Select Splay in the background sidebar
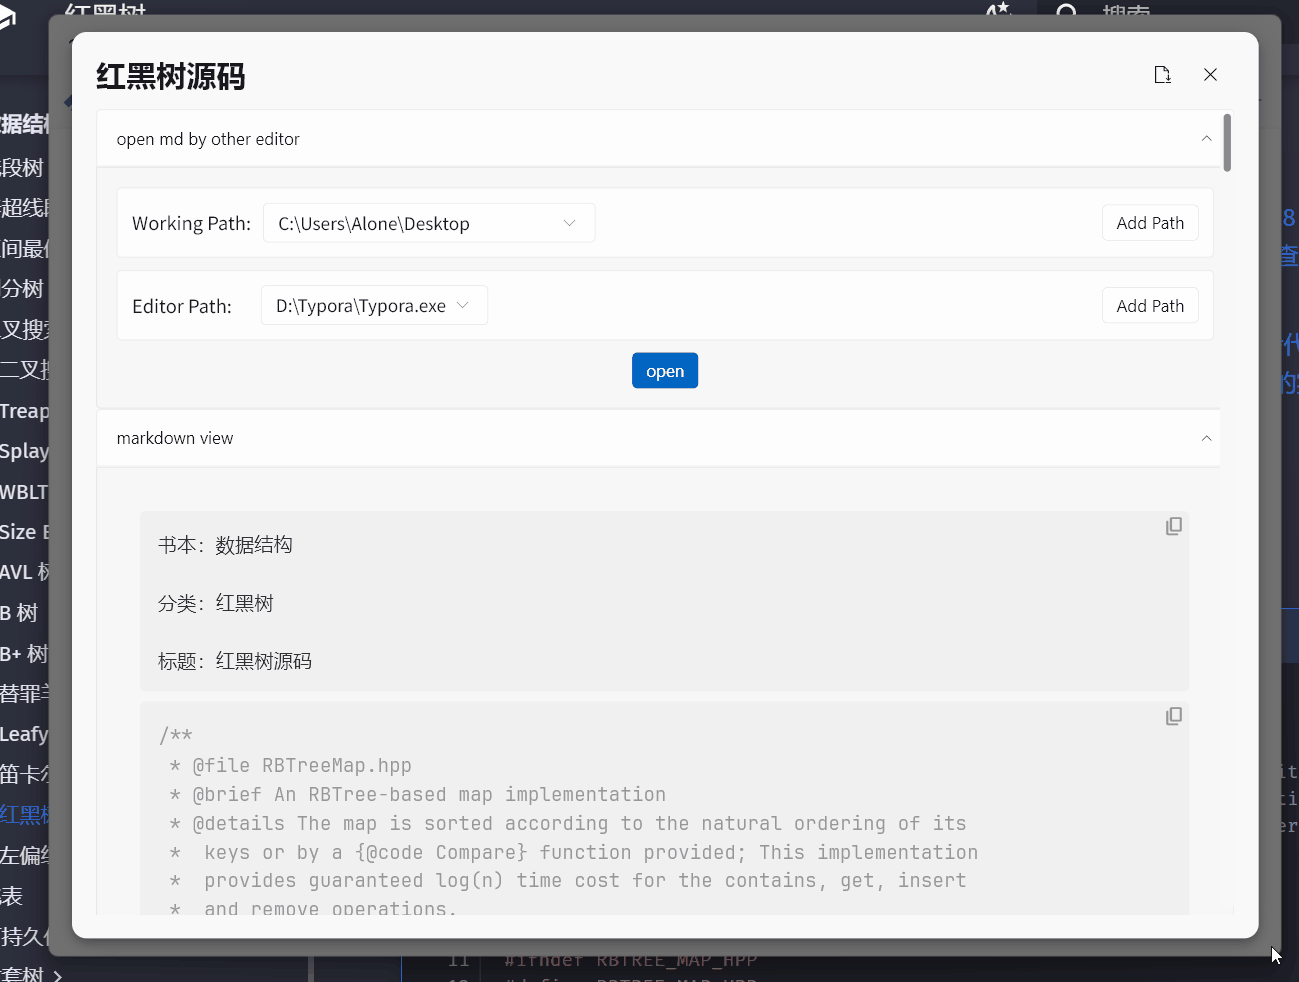 click(x=24, y=451)
